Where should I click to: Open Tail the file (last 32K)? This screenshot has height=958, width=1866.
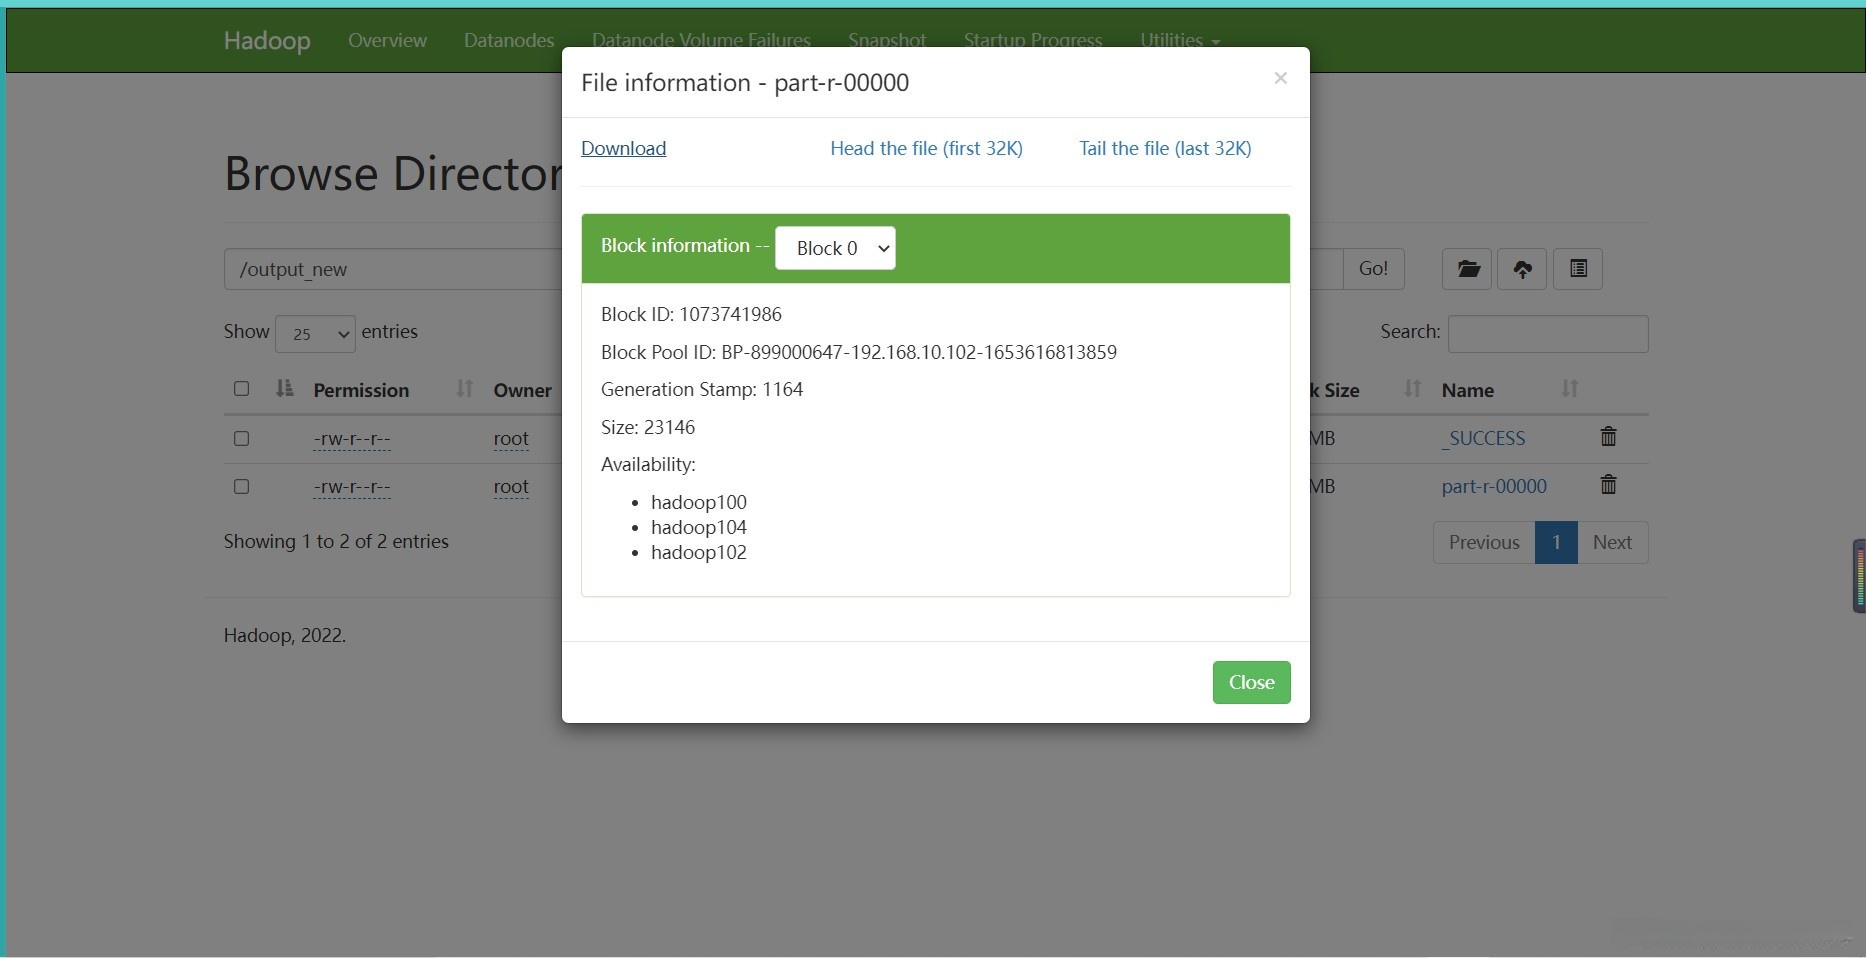click(1165, 148)
